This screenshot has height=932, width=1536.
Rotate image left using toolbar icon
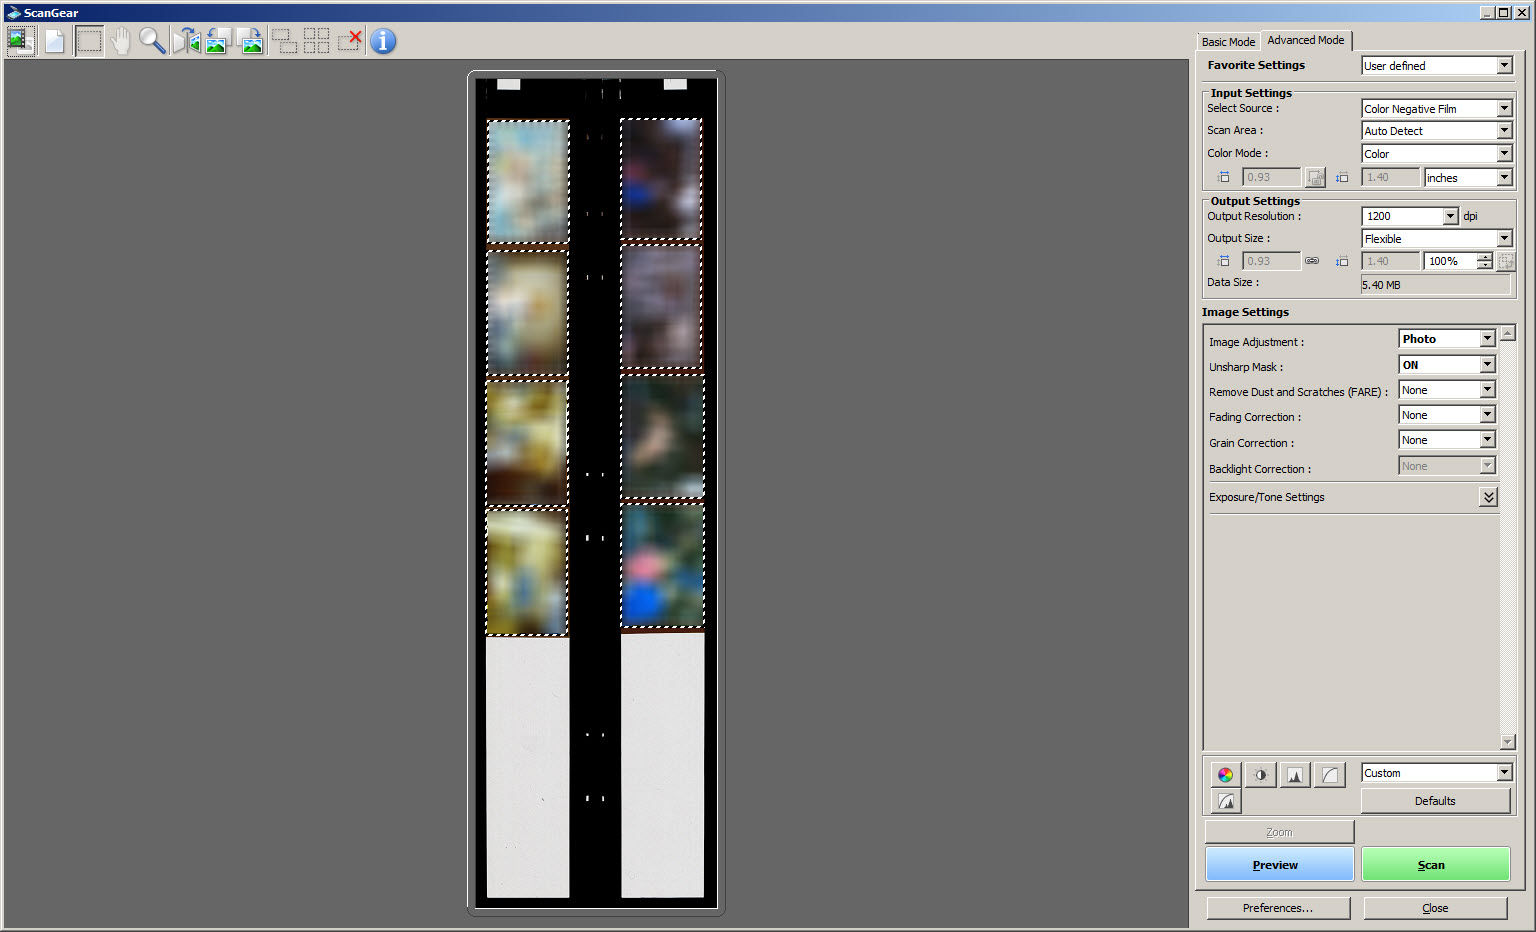[x=219, y=41]
